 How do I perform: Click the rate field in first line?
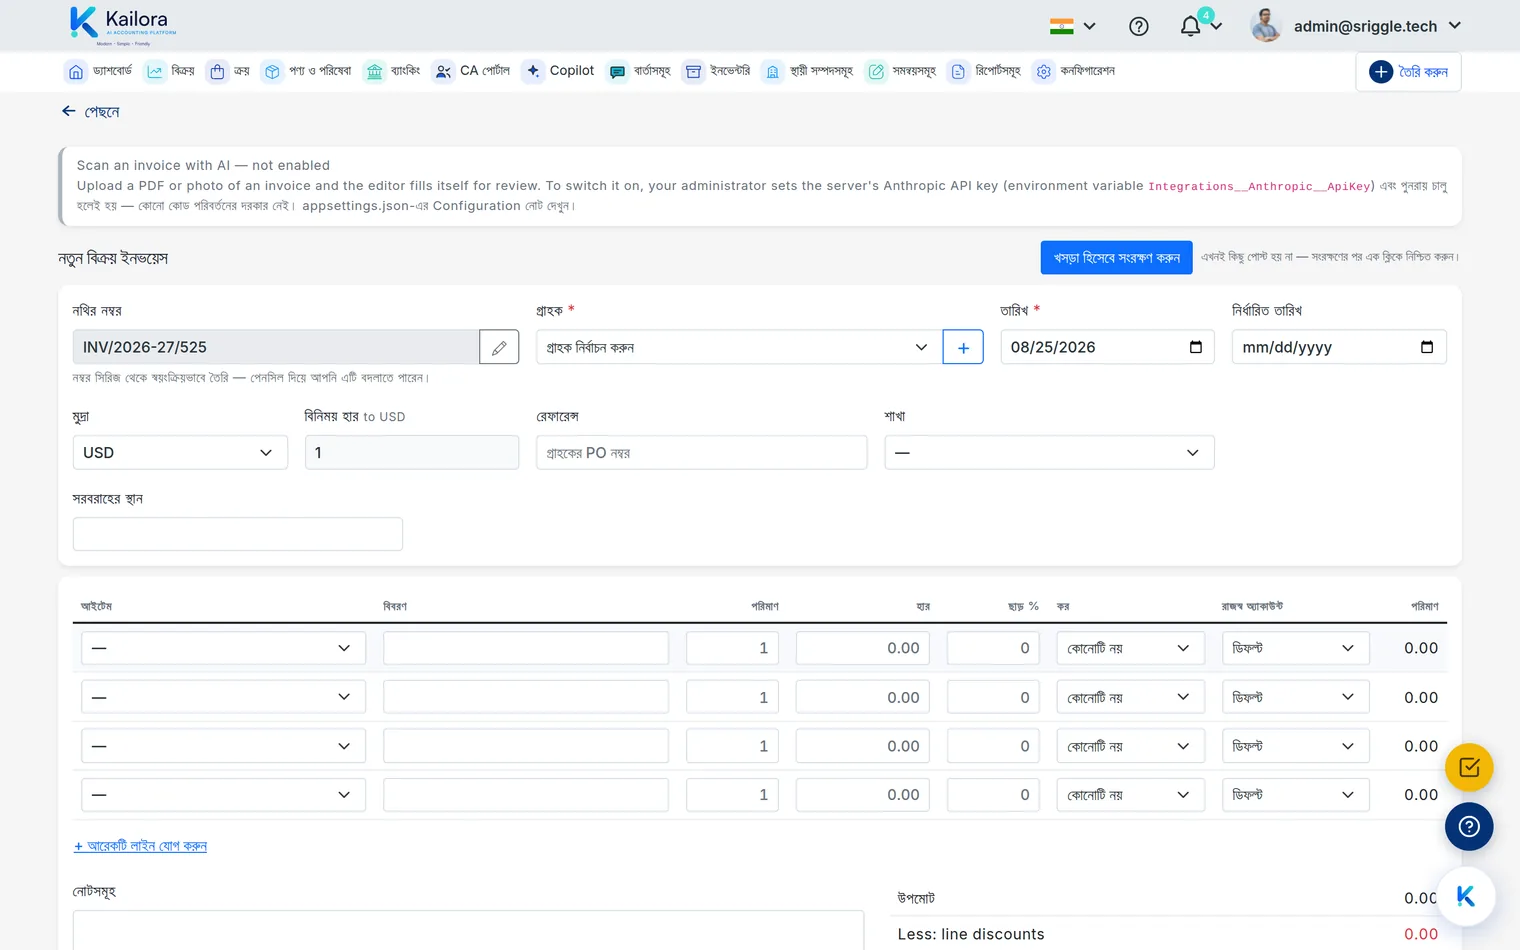863,648
